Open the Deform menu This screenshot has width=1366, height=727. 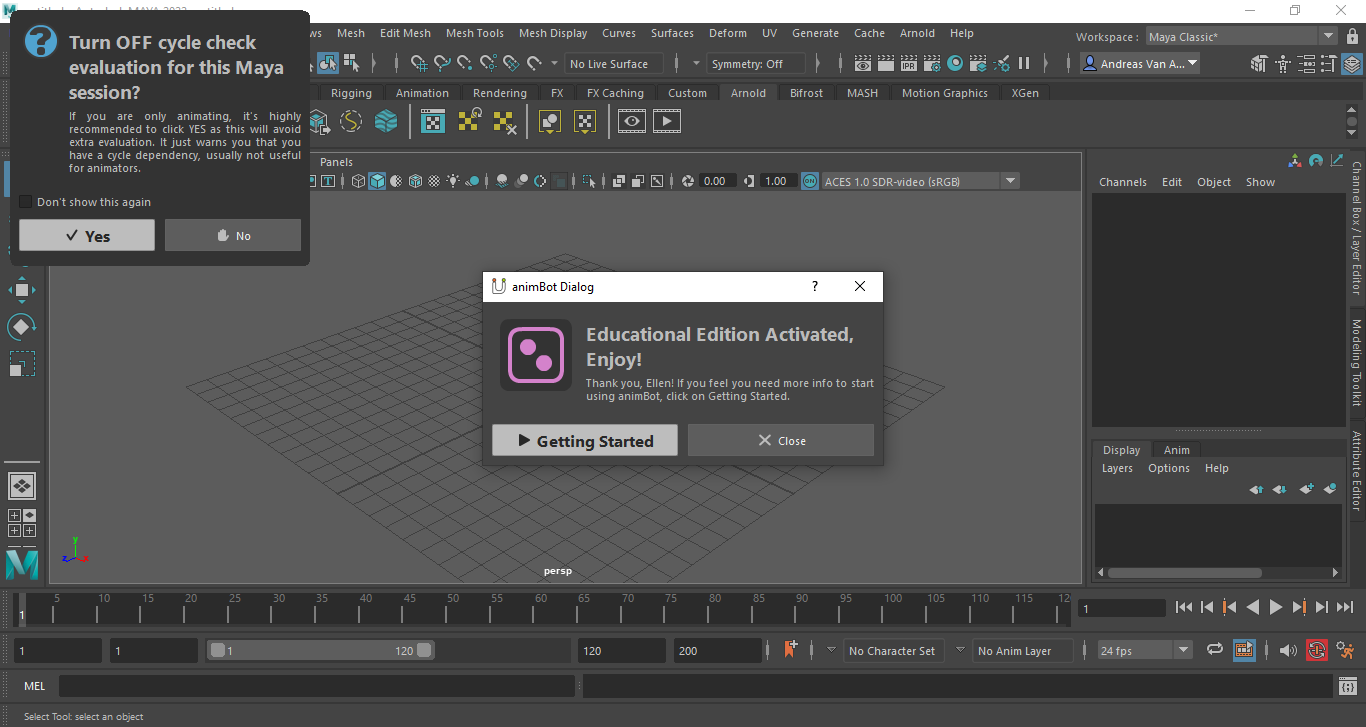(728, 33)
